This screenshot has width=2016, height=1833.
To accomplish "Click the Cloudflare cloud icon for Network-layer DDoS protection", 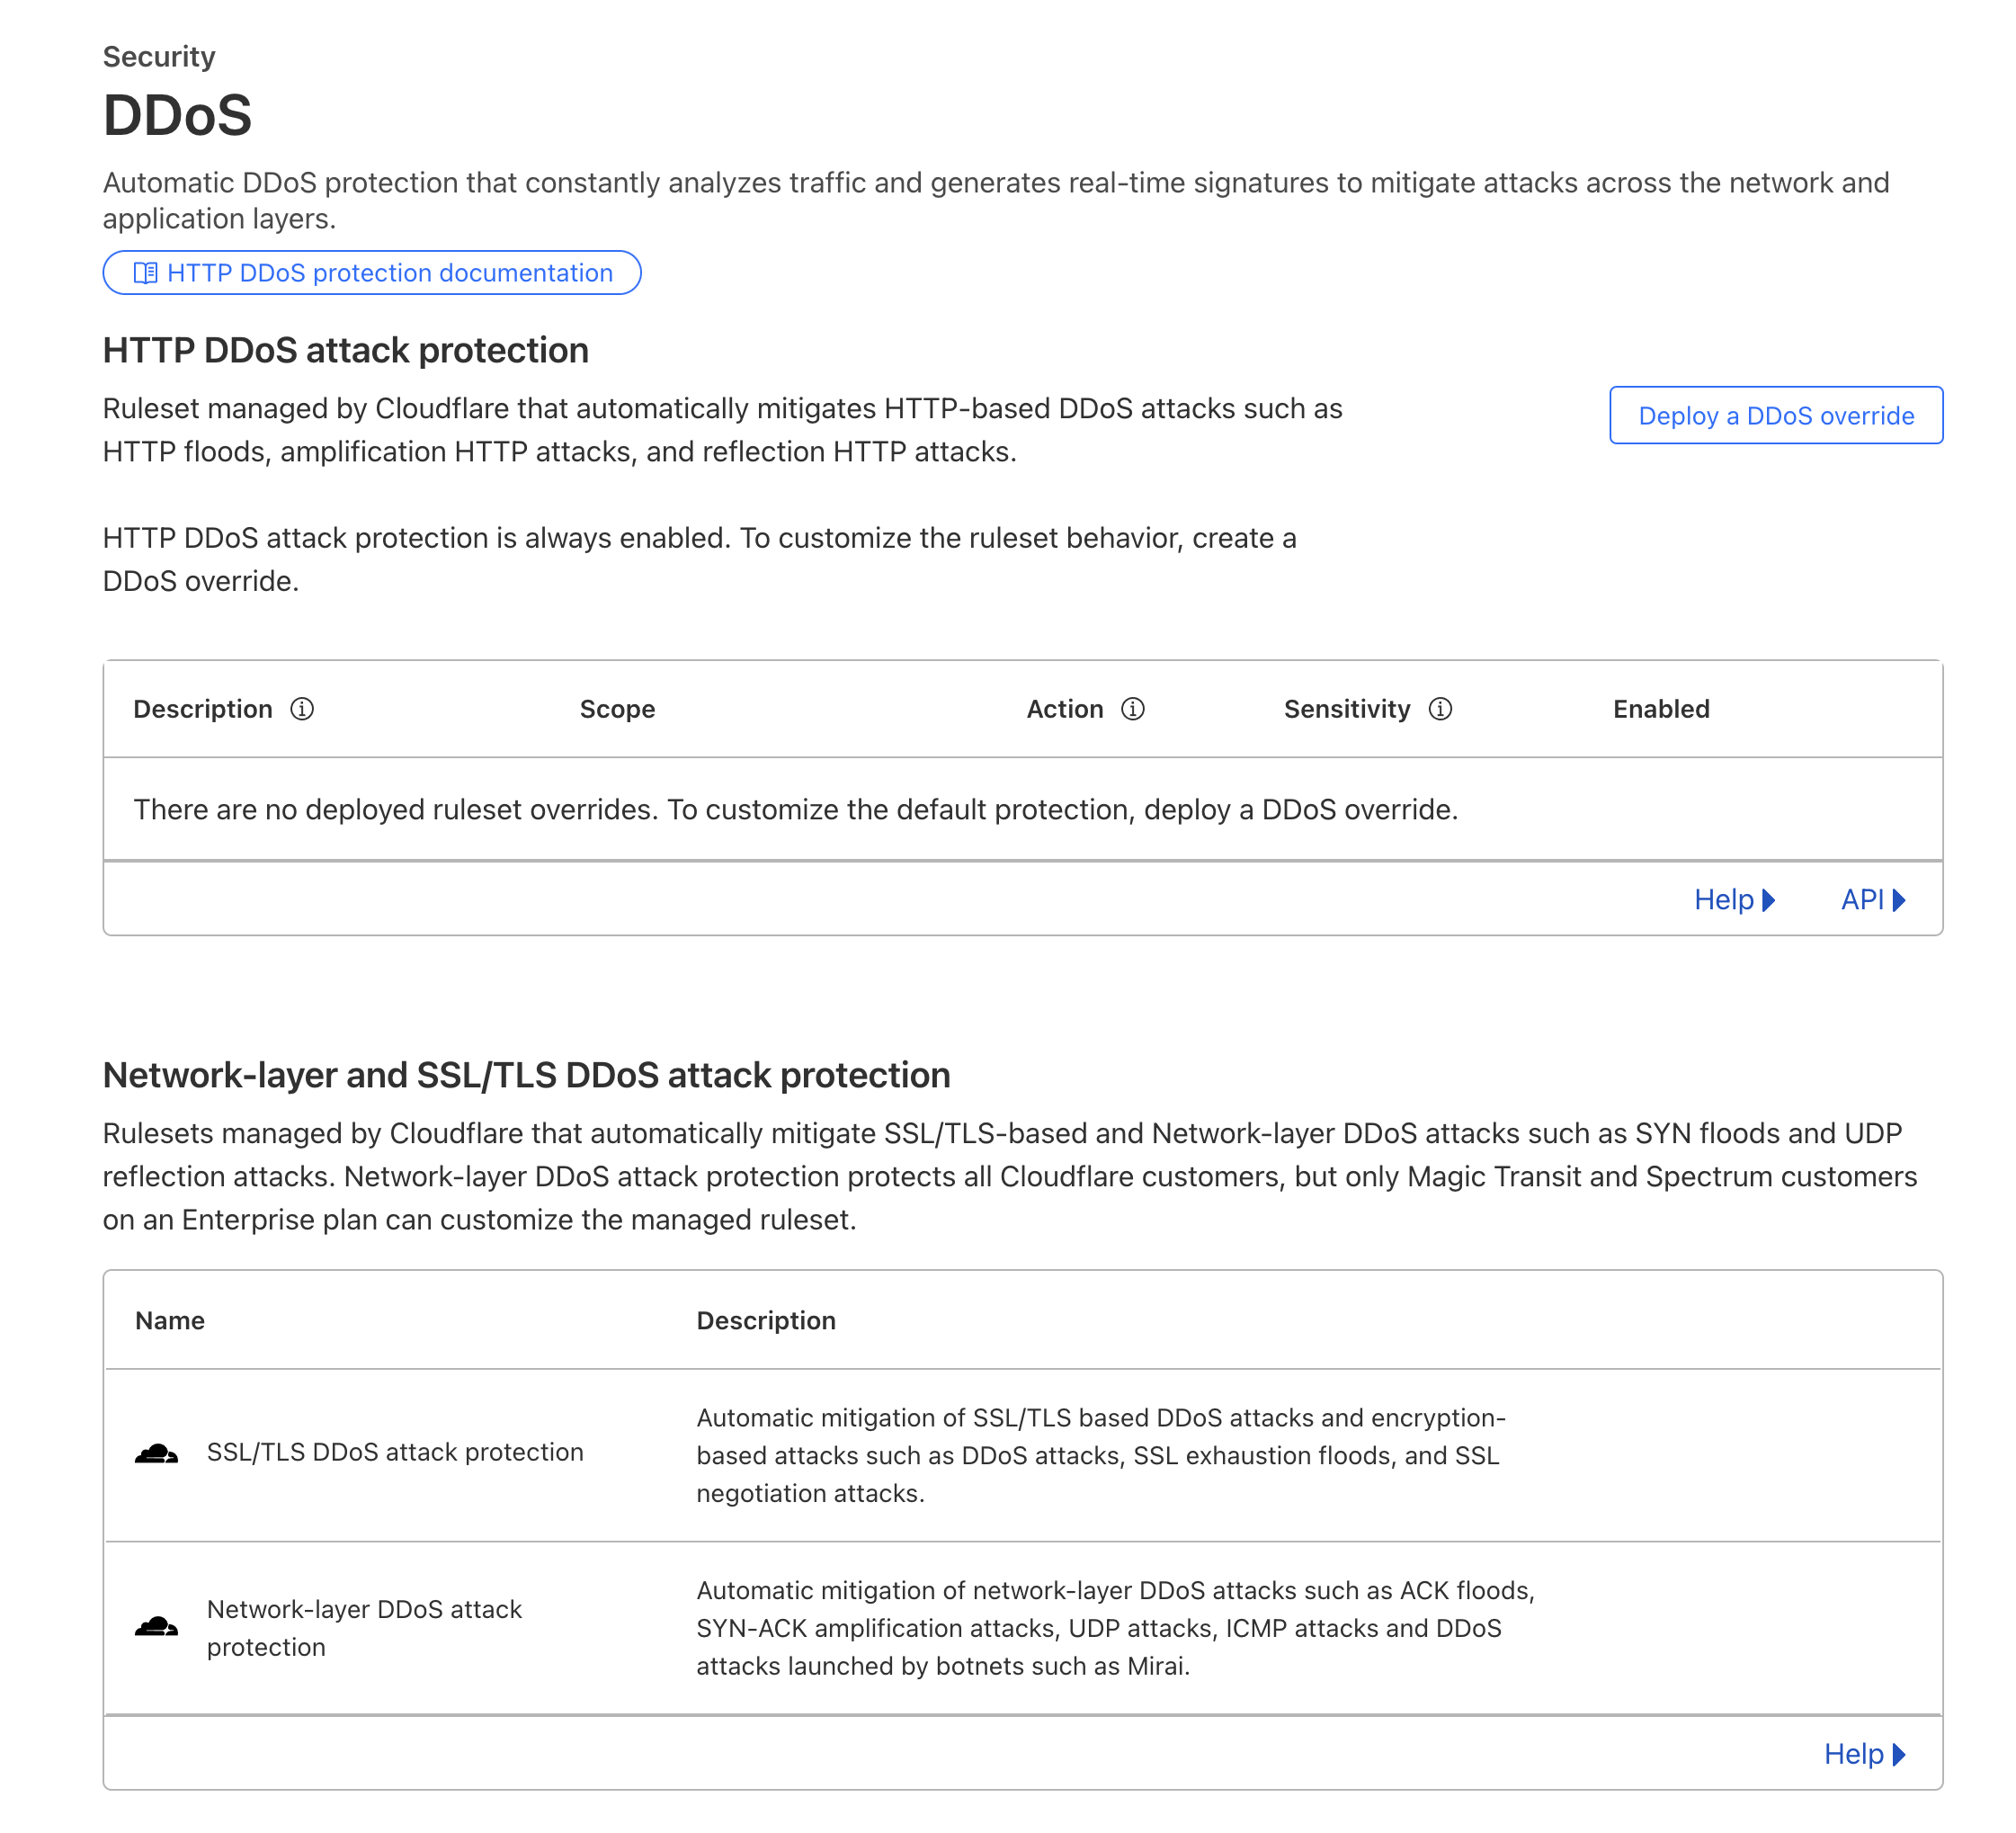I will click(156, 1627).
